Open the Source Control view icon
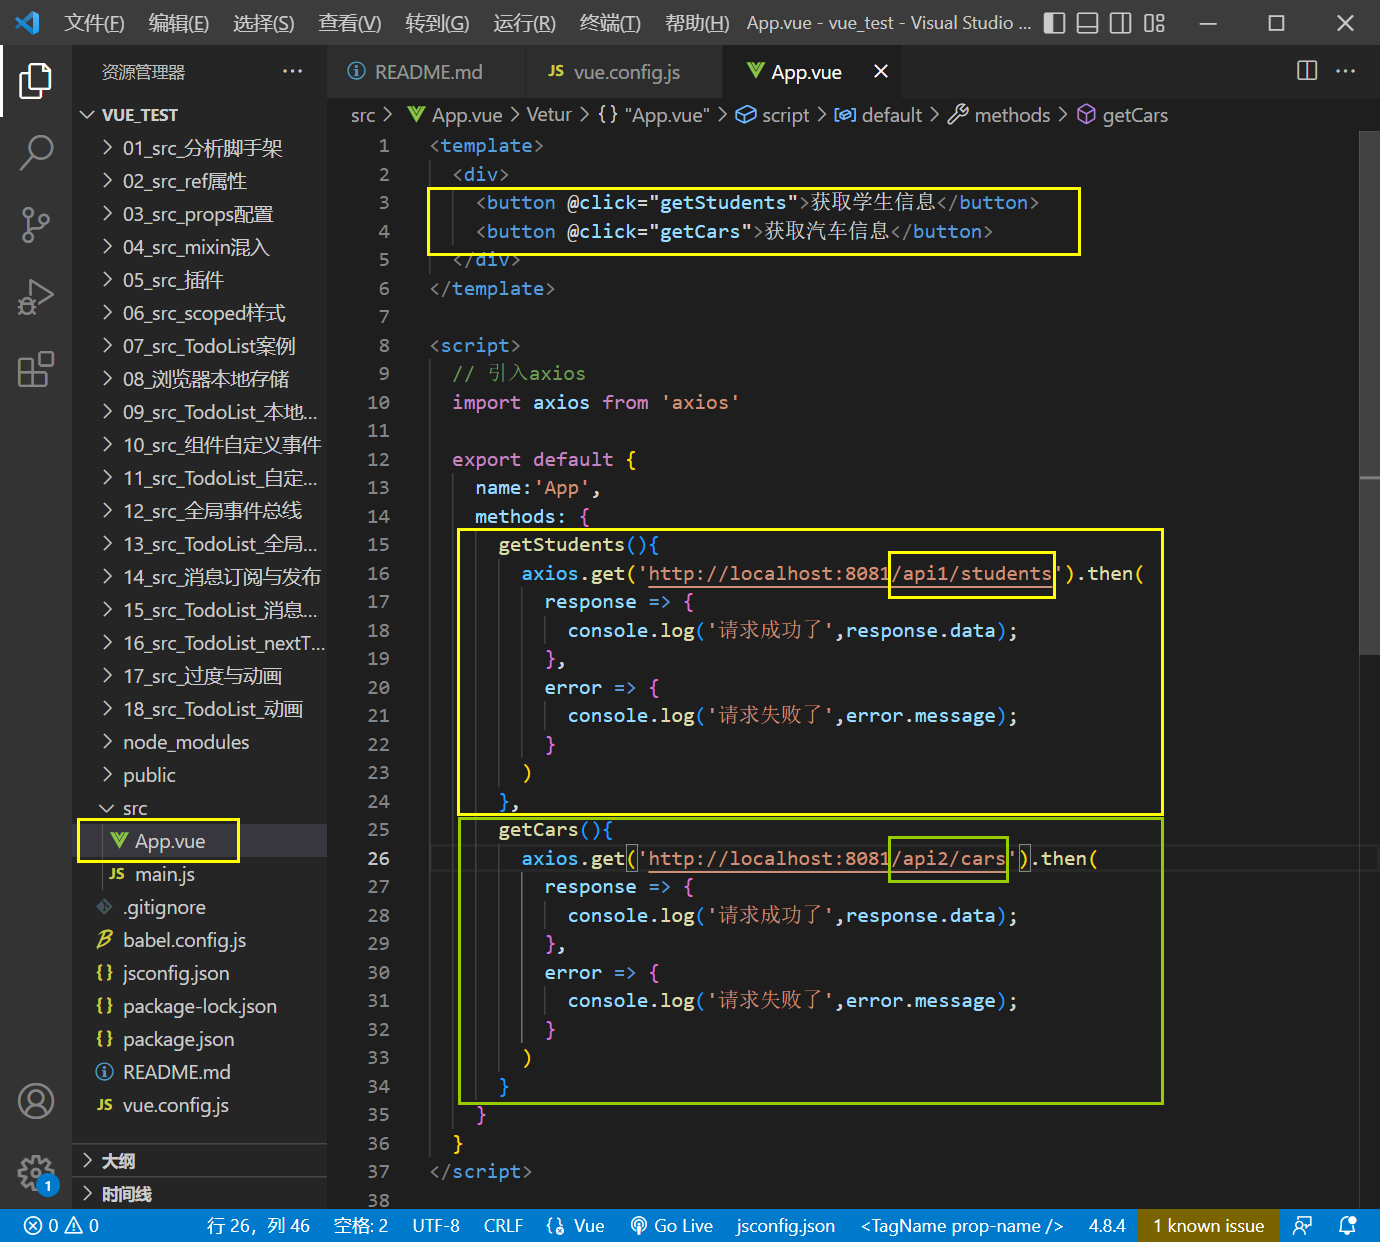Viewport: 1380px width, 1242px height. pos(36,225)
